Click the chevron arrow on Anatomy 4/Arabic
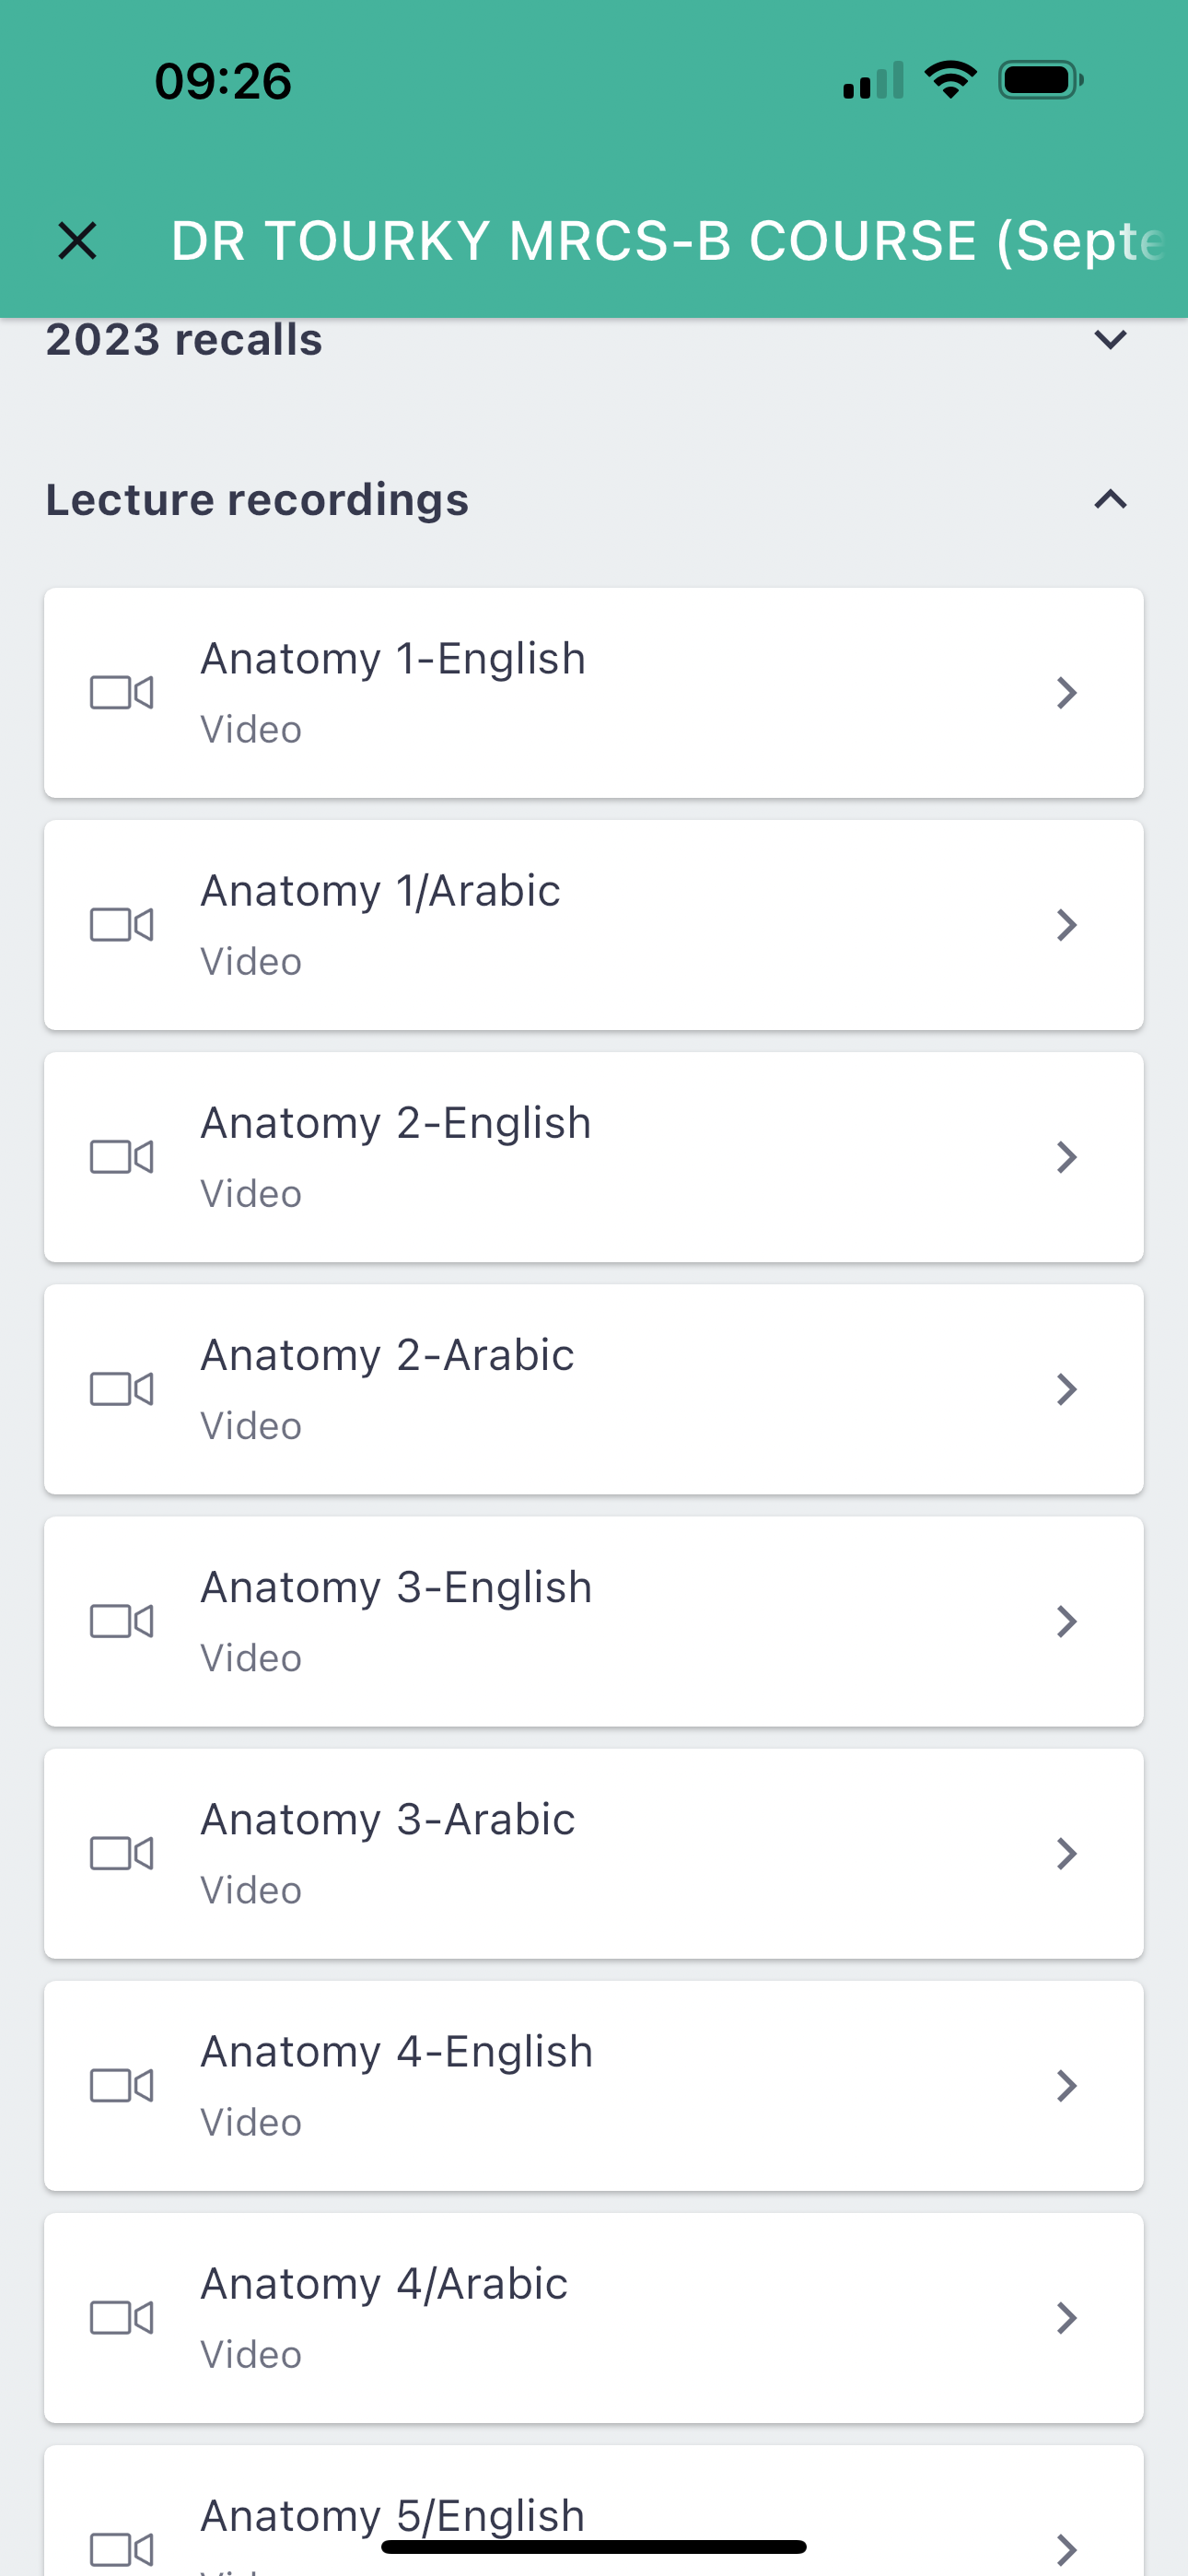Viewport: 1188px width, 2576px height. click(1066, 2317)
